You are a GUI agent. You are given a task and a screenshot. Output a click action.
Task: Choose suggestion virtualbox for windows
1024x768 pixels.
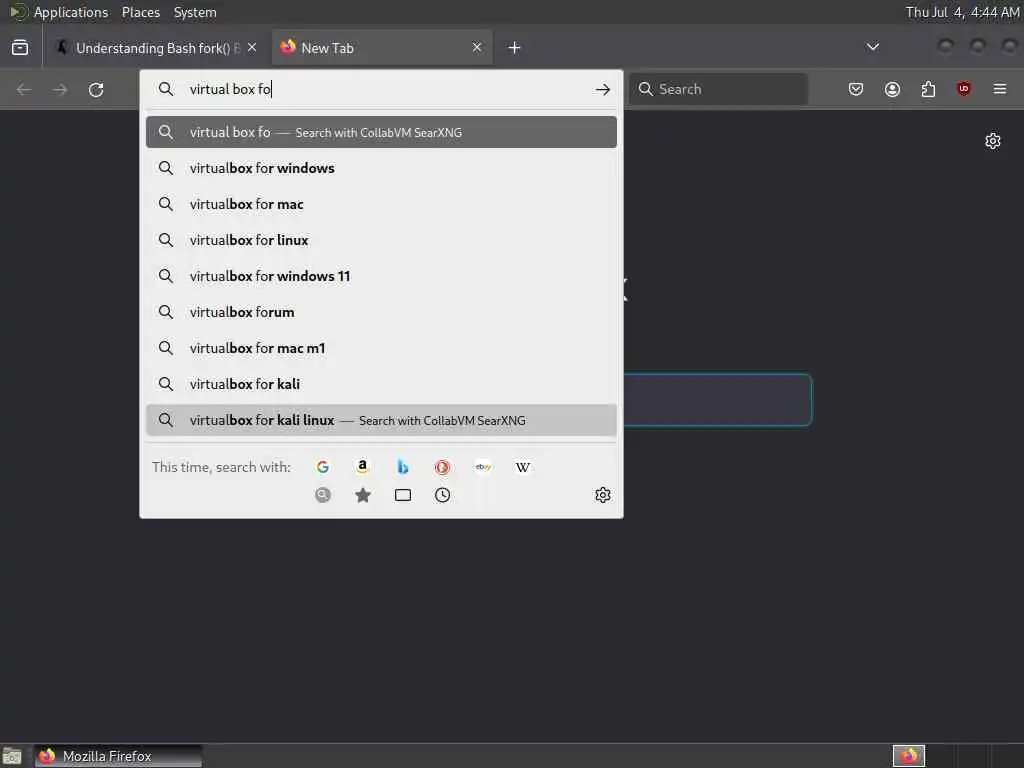tap(381, 168)
